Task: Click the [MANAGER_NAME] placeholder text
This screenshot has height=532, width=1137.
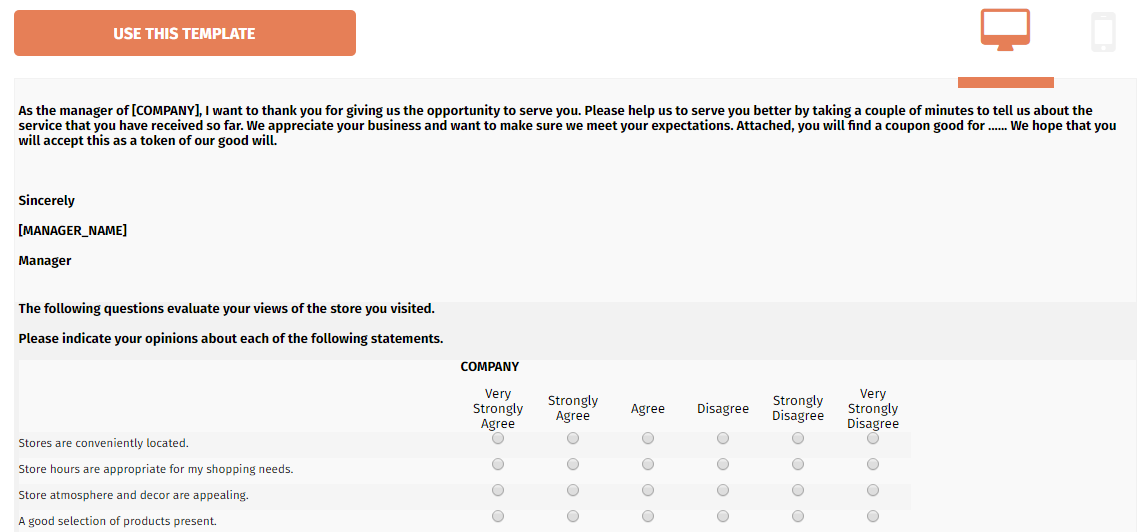Action: pyautogui.click(x=73, y=230)
